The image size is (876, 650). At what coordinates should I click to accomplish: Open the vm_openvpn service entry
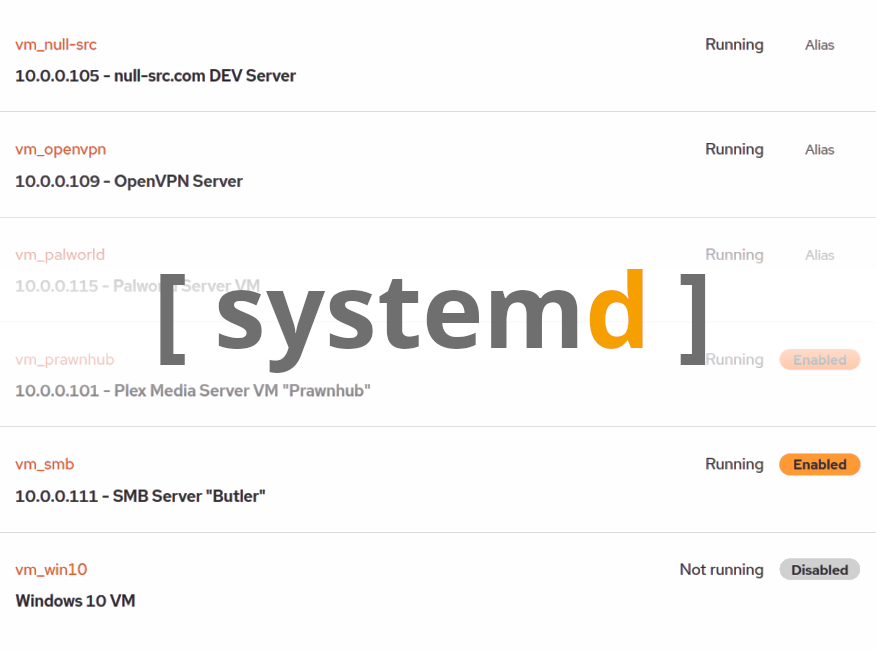coord(61,149)
